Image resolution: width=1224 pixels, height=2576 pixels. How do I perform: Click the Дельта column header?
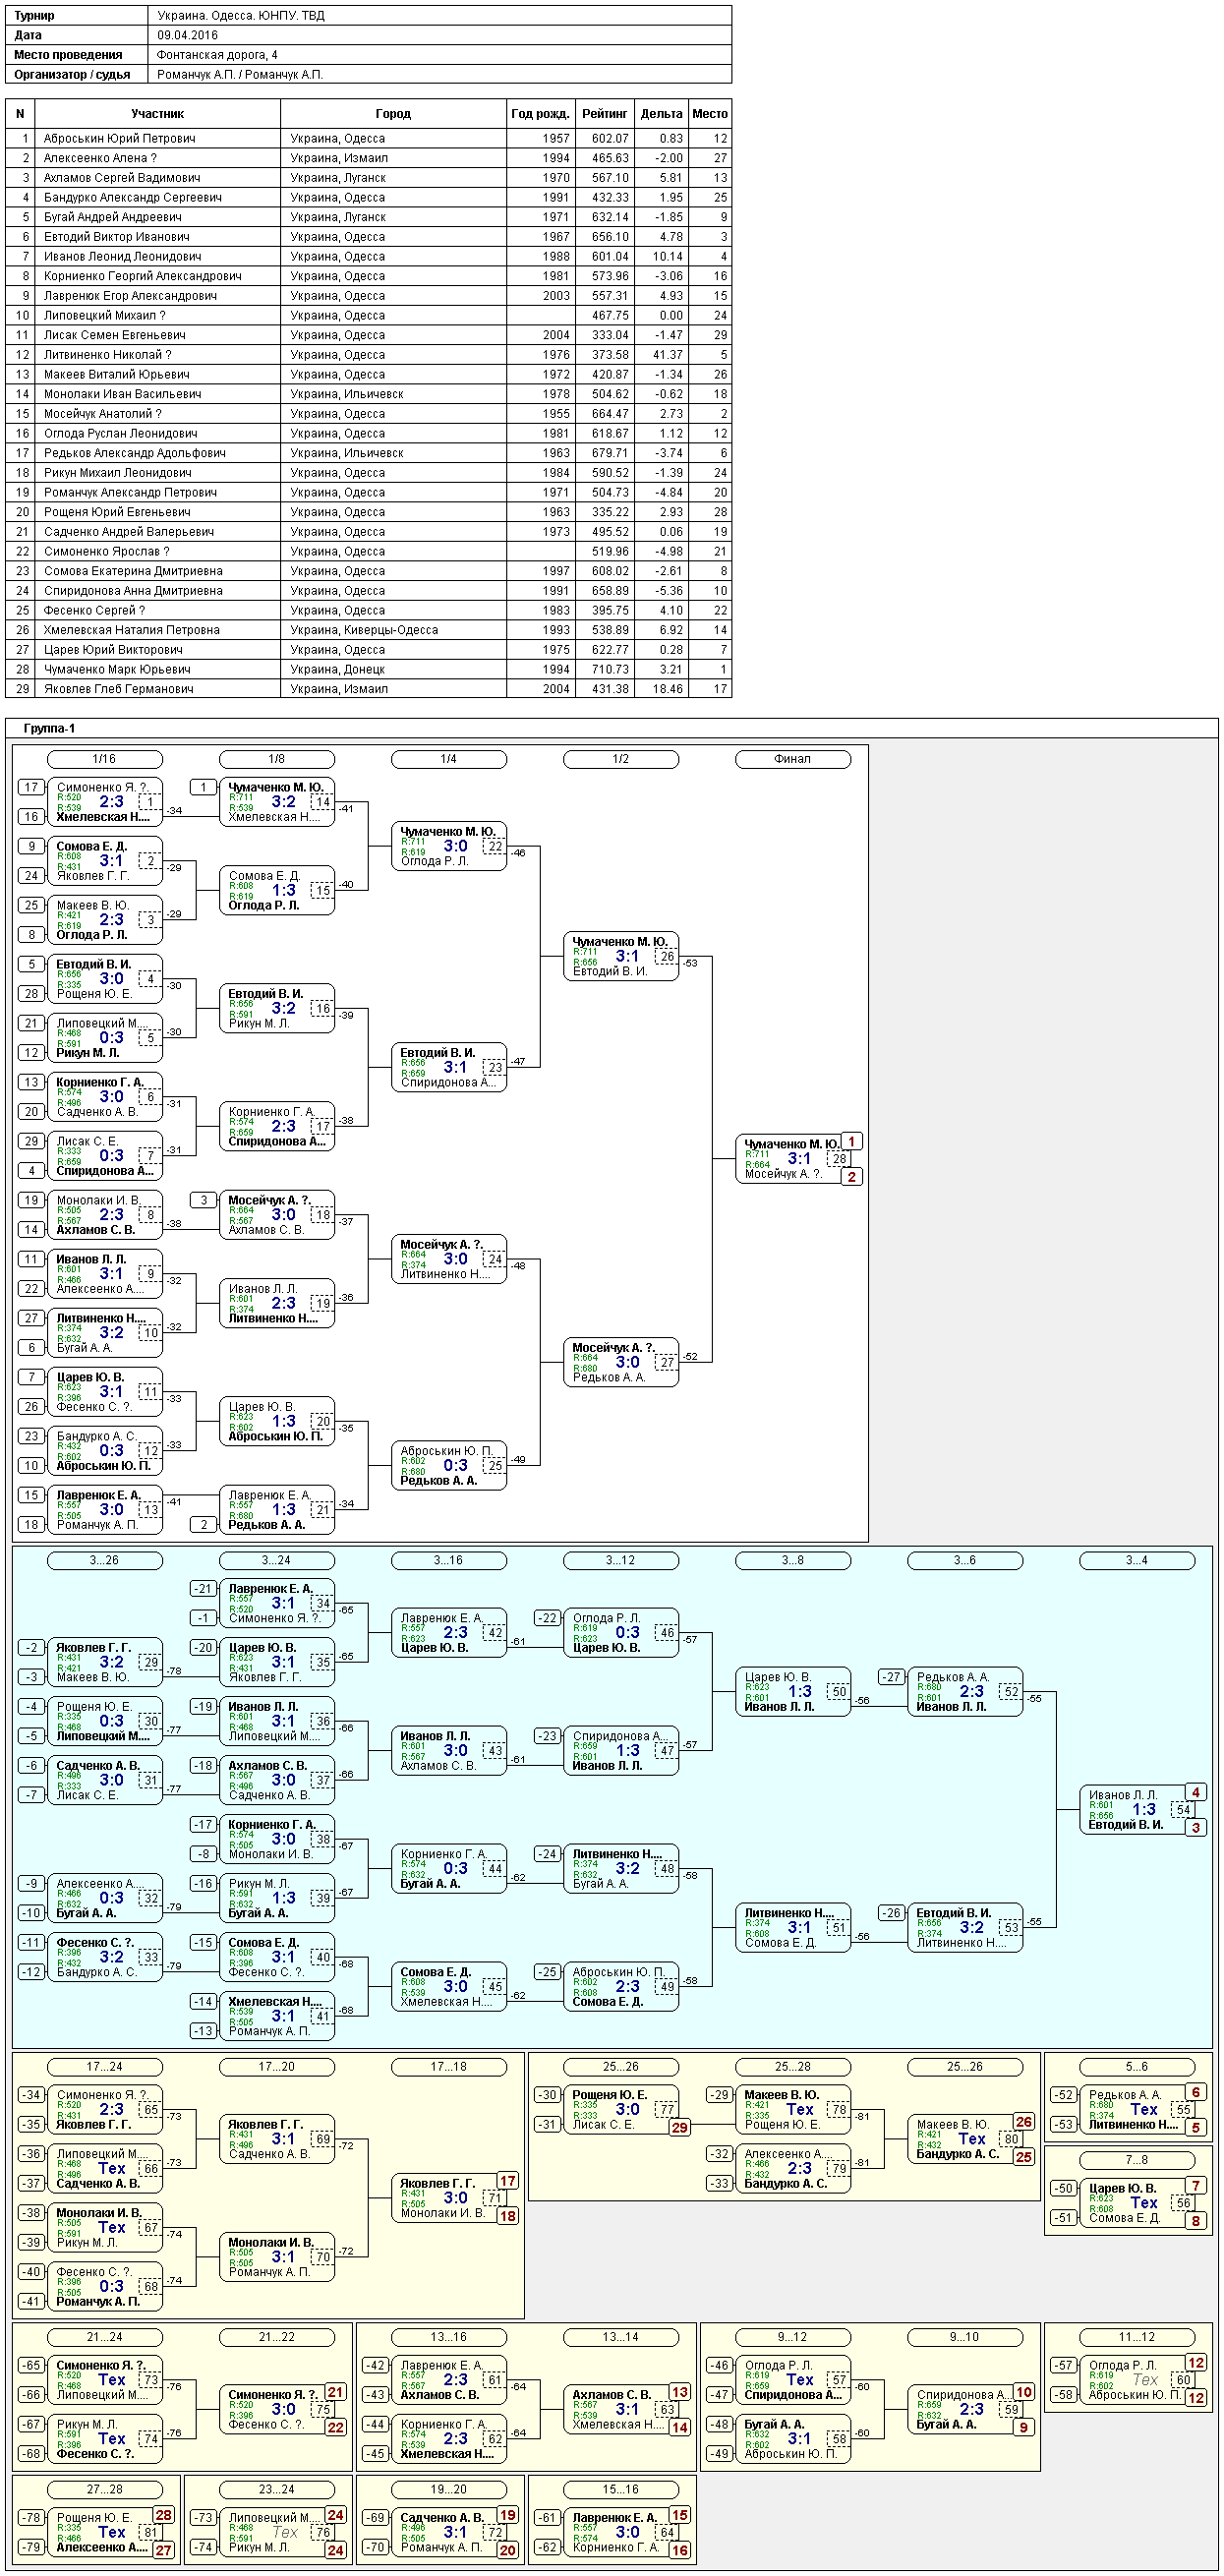coord(661,114)
